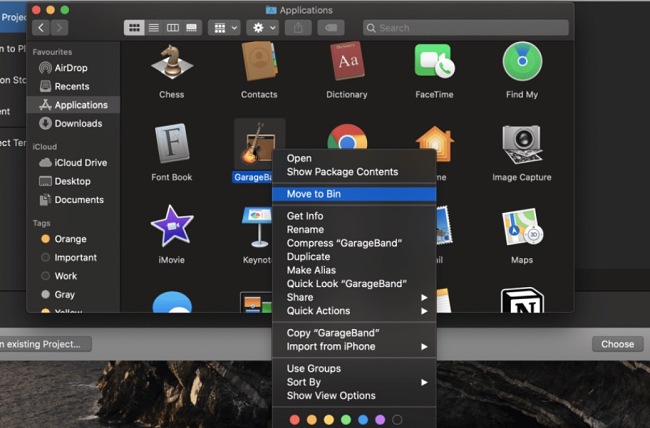Switch to list view
The height and width of the screenshot is (428, 650).
[x=153, y=28]
